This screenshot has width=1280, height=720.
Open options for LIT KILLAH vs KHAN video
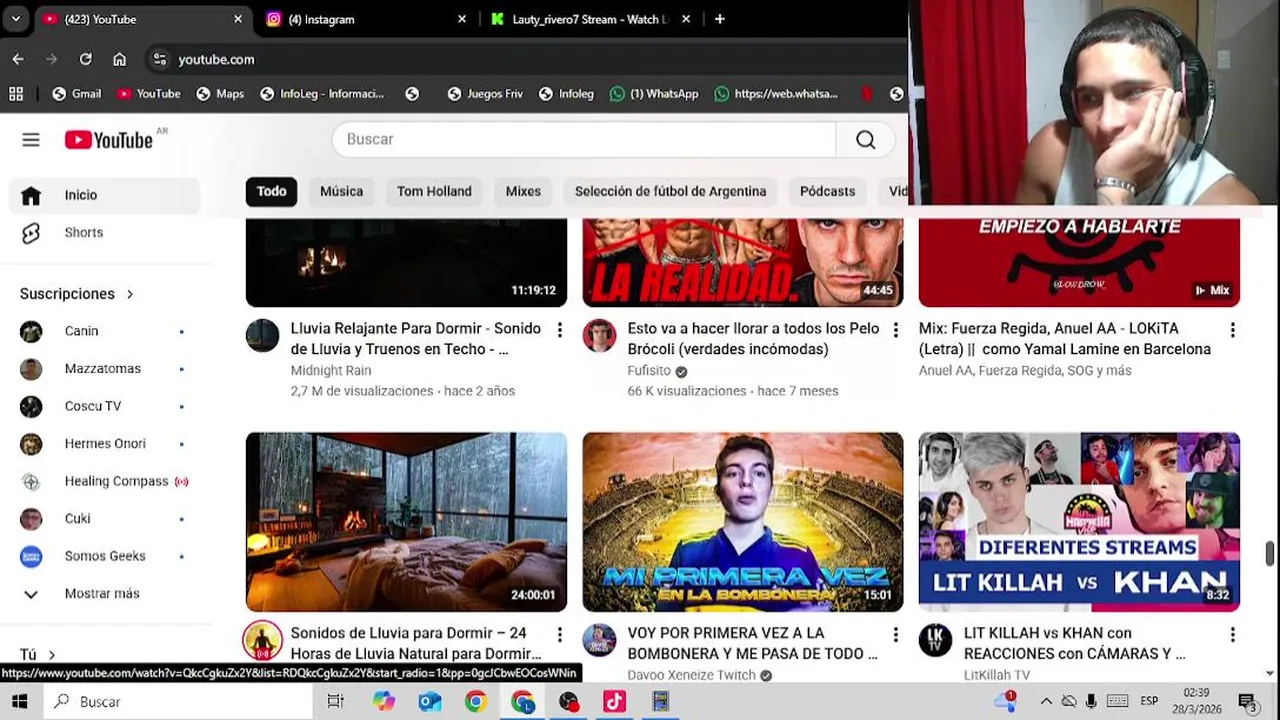tap(1233, 635)
